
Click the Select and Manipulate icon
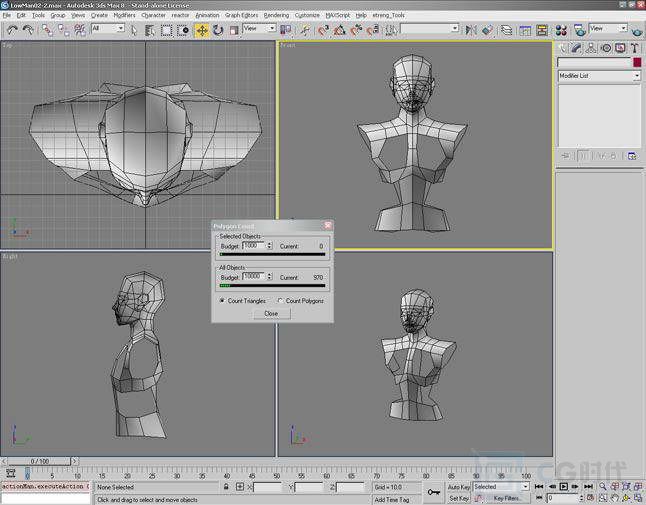coord(305,30)
